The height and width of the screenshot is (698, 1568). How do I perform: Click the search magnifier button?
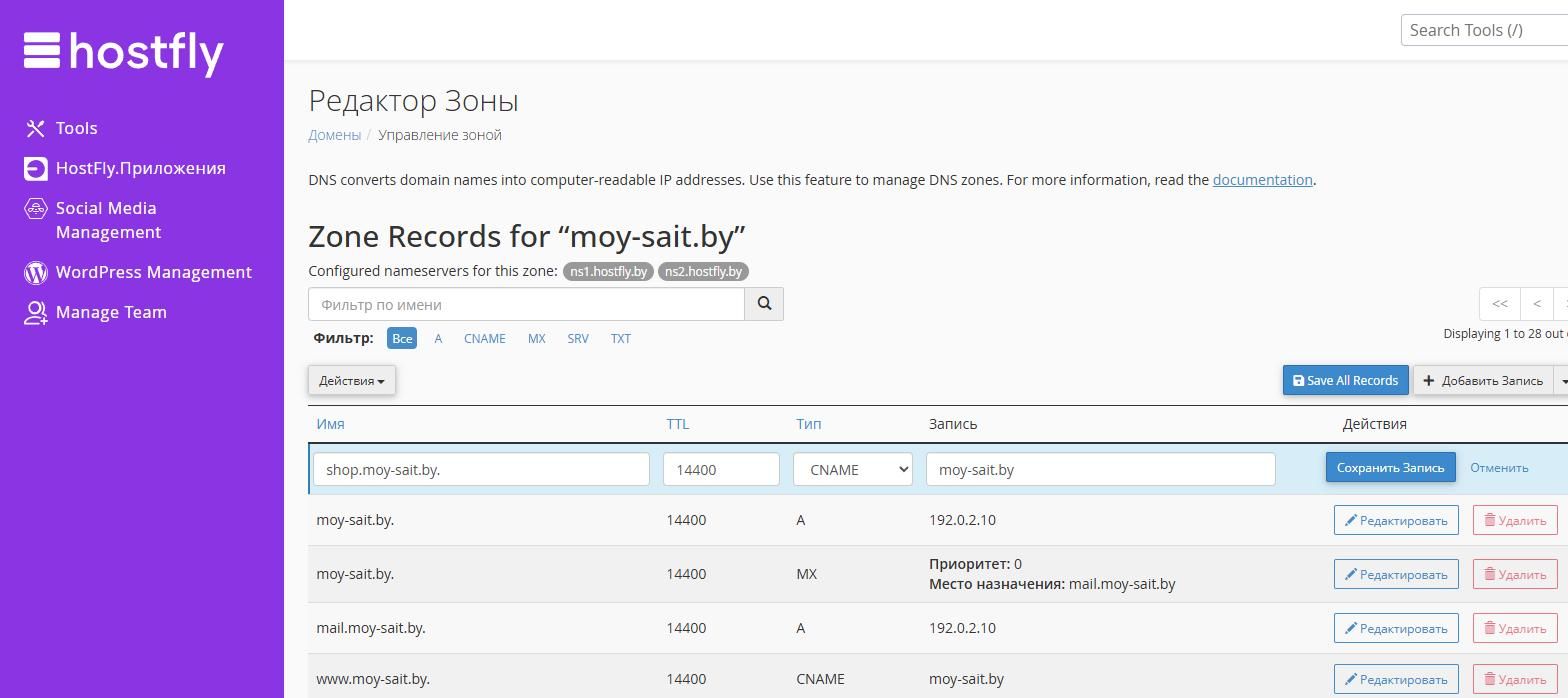764,304
